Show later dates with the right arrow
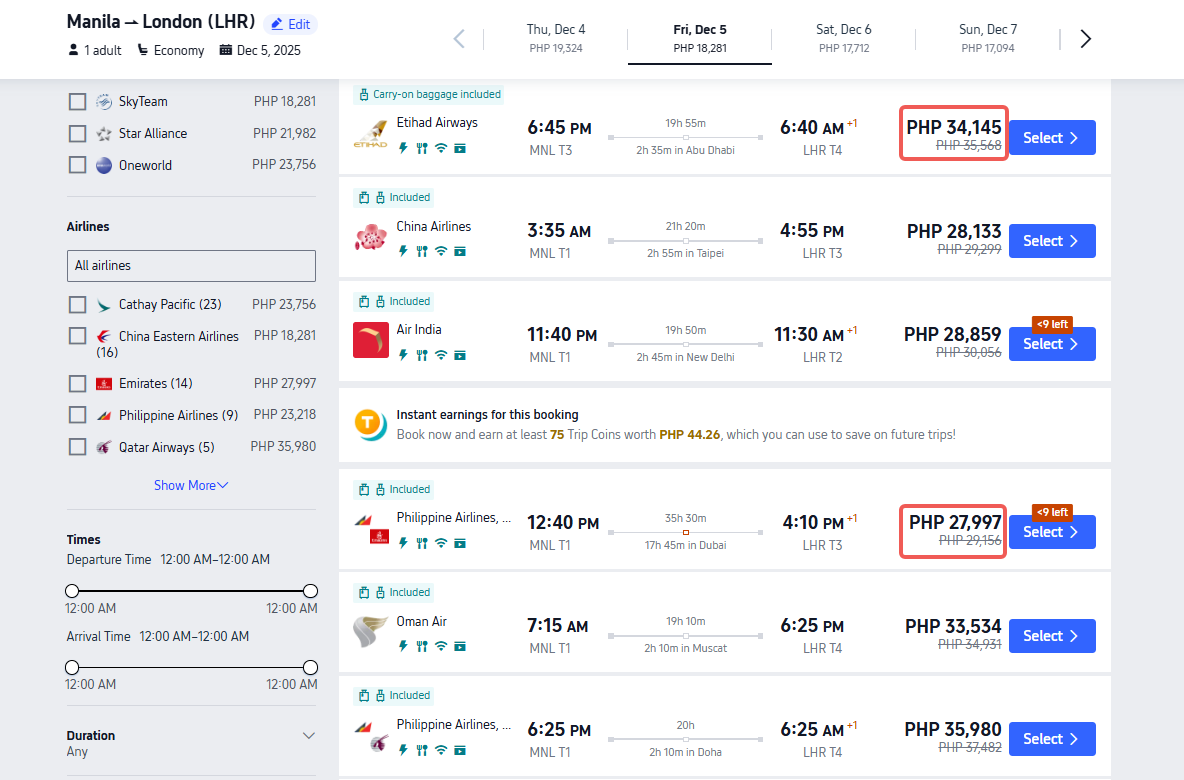1184x780 pixels. click(1086, 39)
